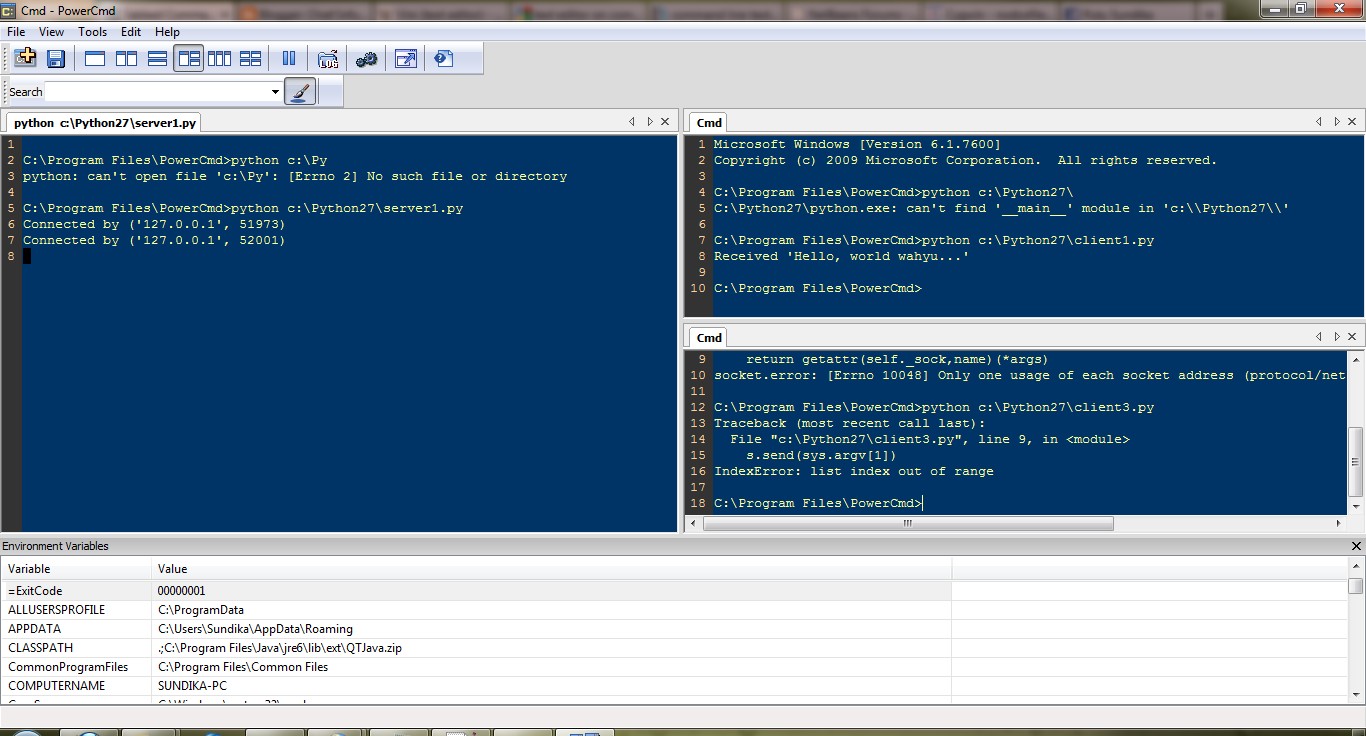The width and height of the screenshot is (1366, 736).
Task: Click forward tab arrow on top-right Cmd pane
Action: (1337, 121)
